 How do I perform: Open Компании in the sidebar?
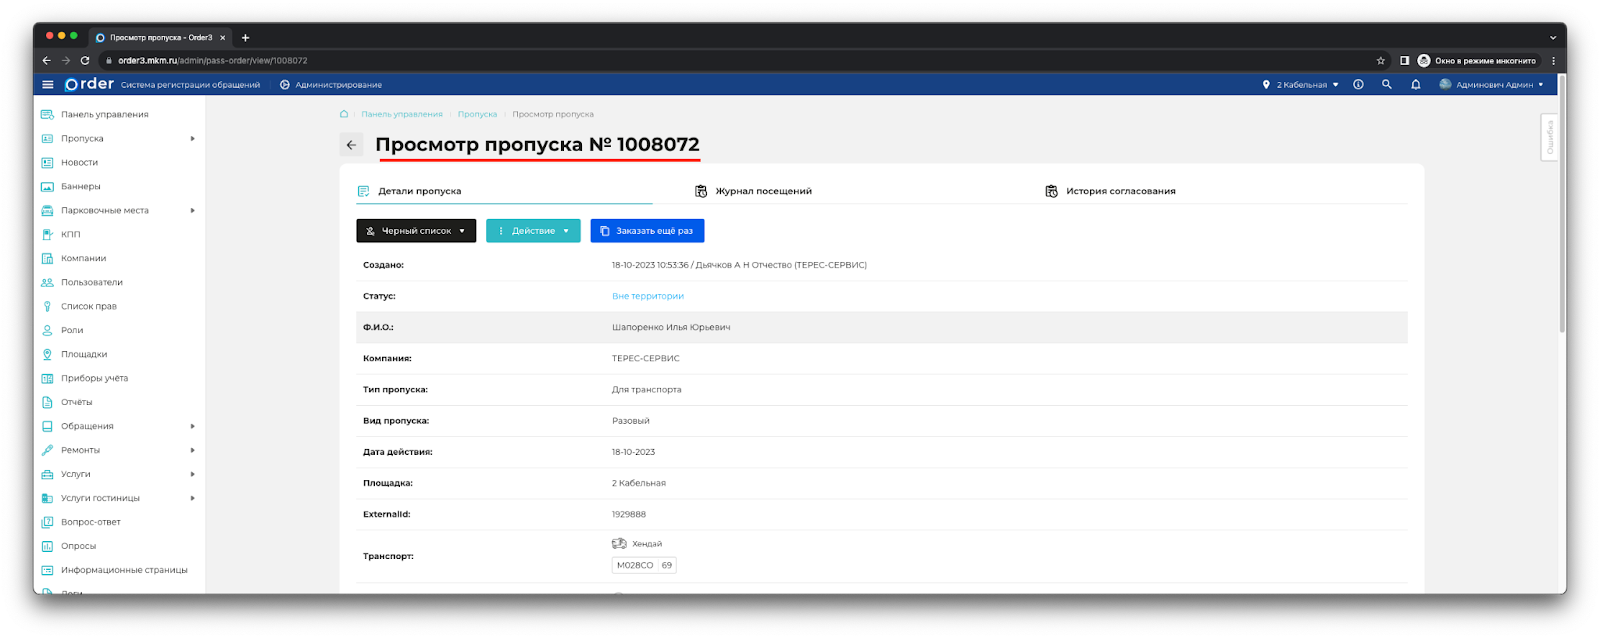[x=83, y=259]
